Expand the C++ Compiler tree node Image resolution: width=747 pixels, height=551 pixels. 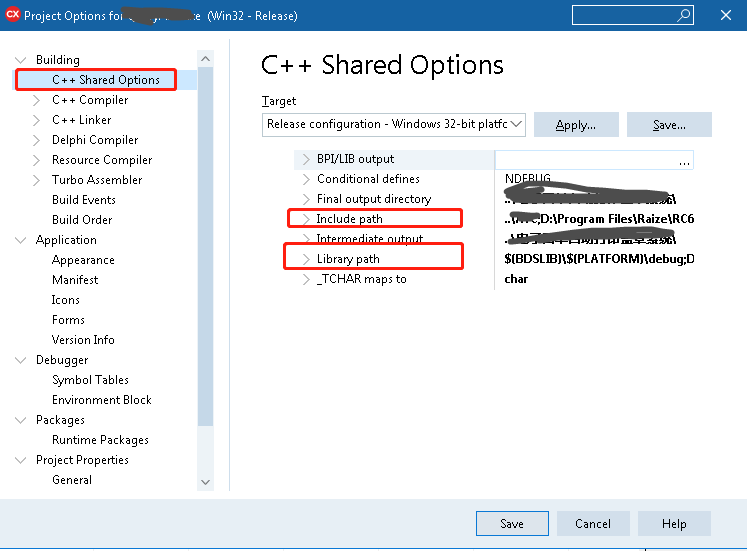(x=37, y=100)
